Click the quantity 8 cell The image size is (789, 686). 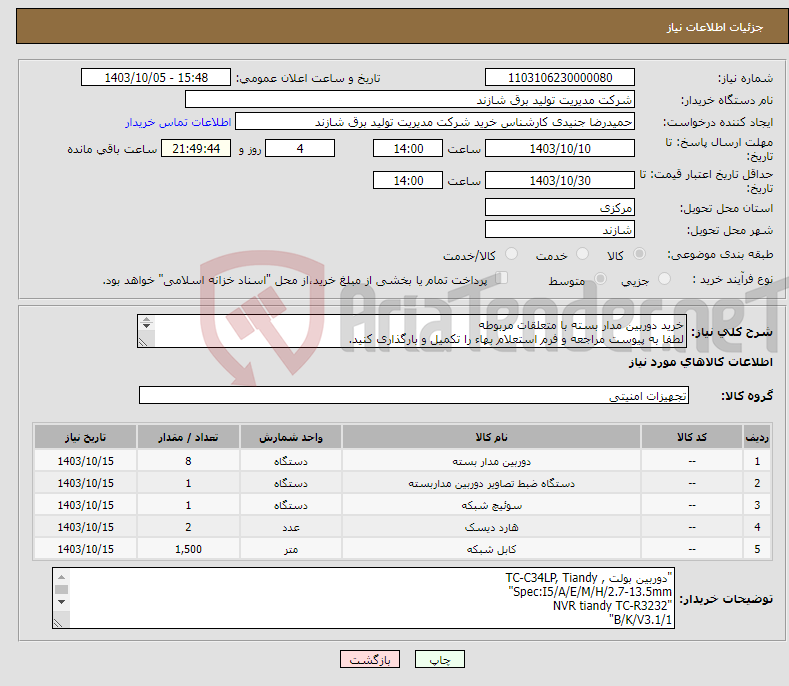pos(188,461)
